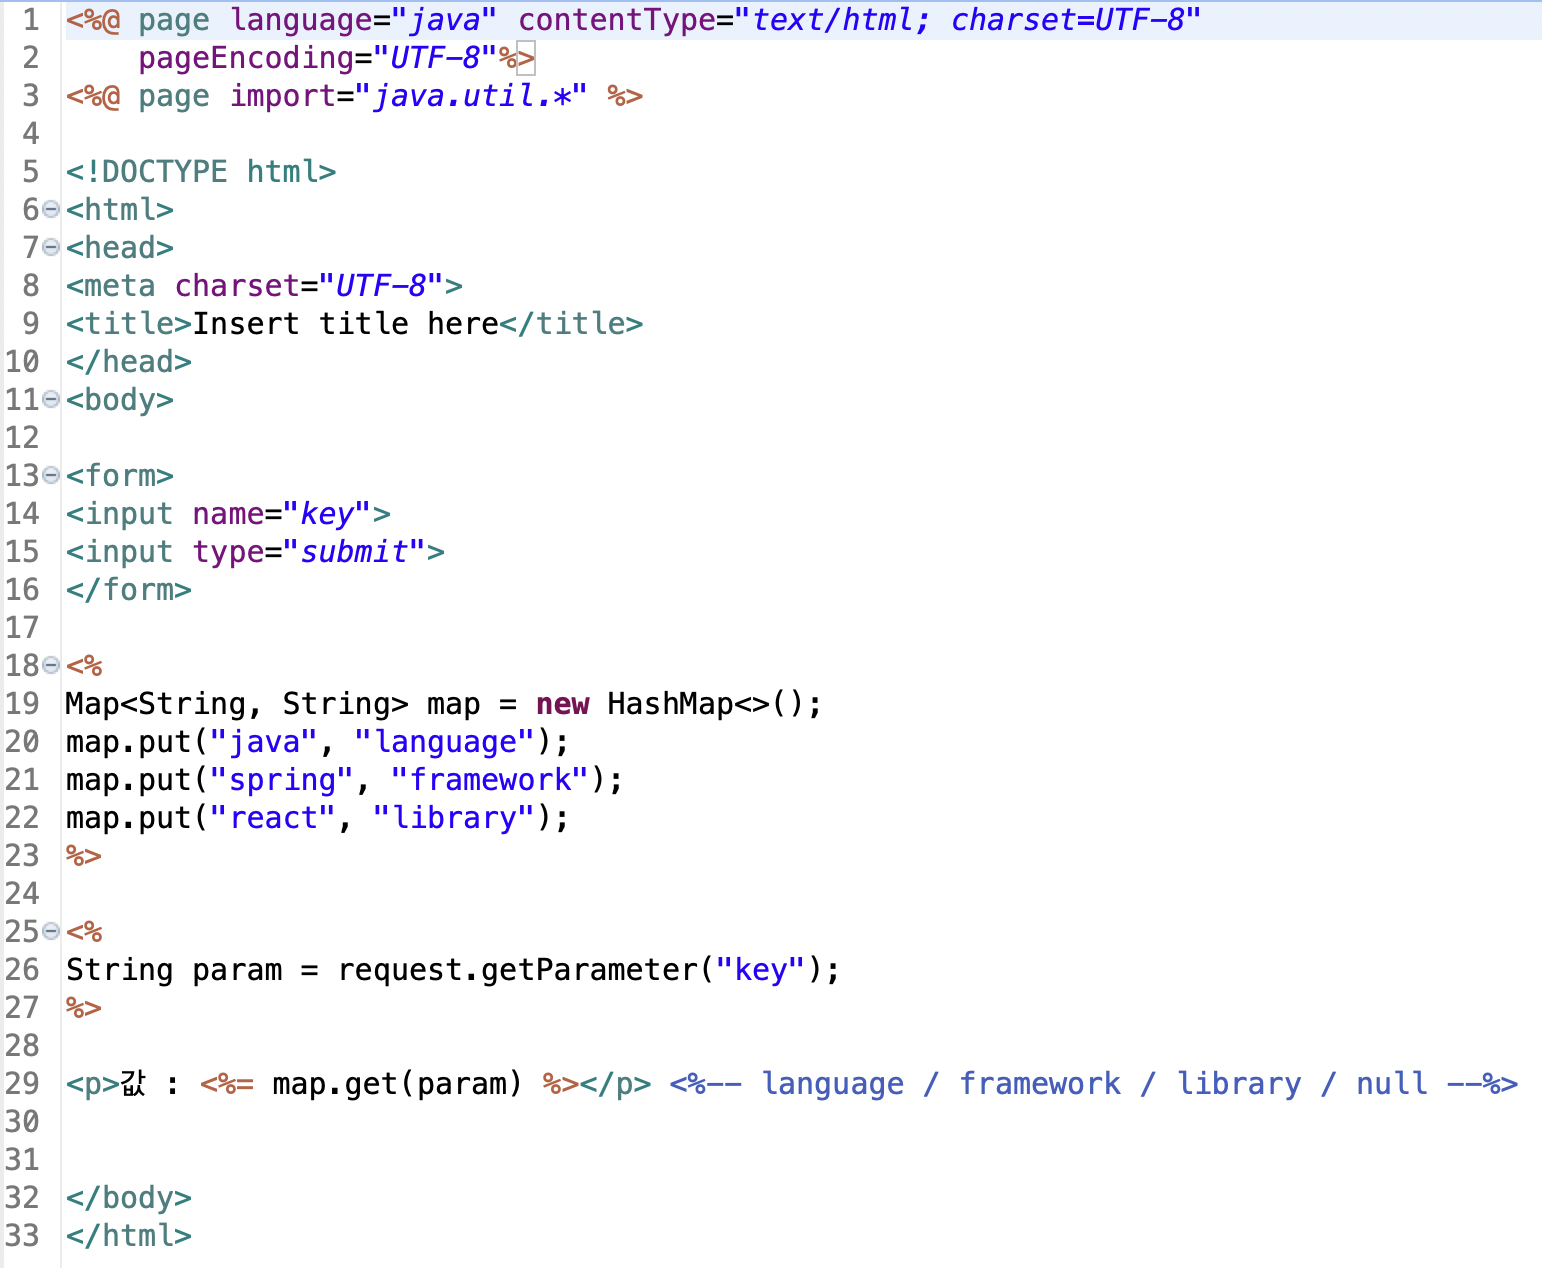Click the "spring" string literal
This screenshot has width=1542, height=1268.
pos(282,780)
